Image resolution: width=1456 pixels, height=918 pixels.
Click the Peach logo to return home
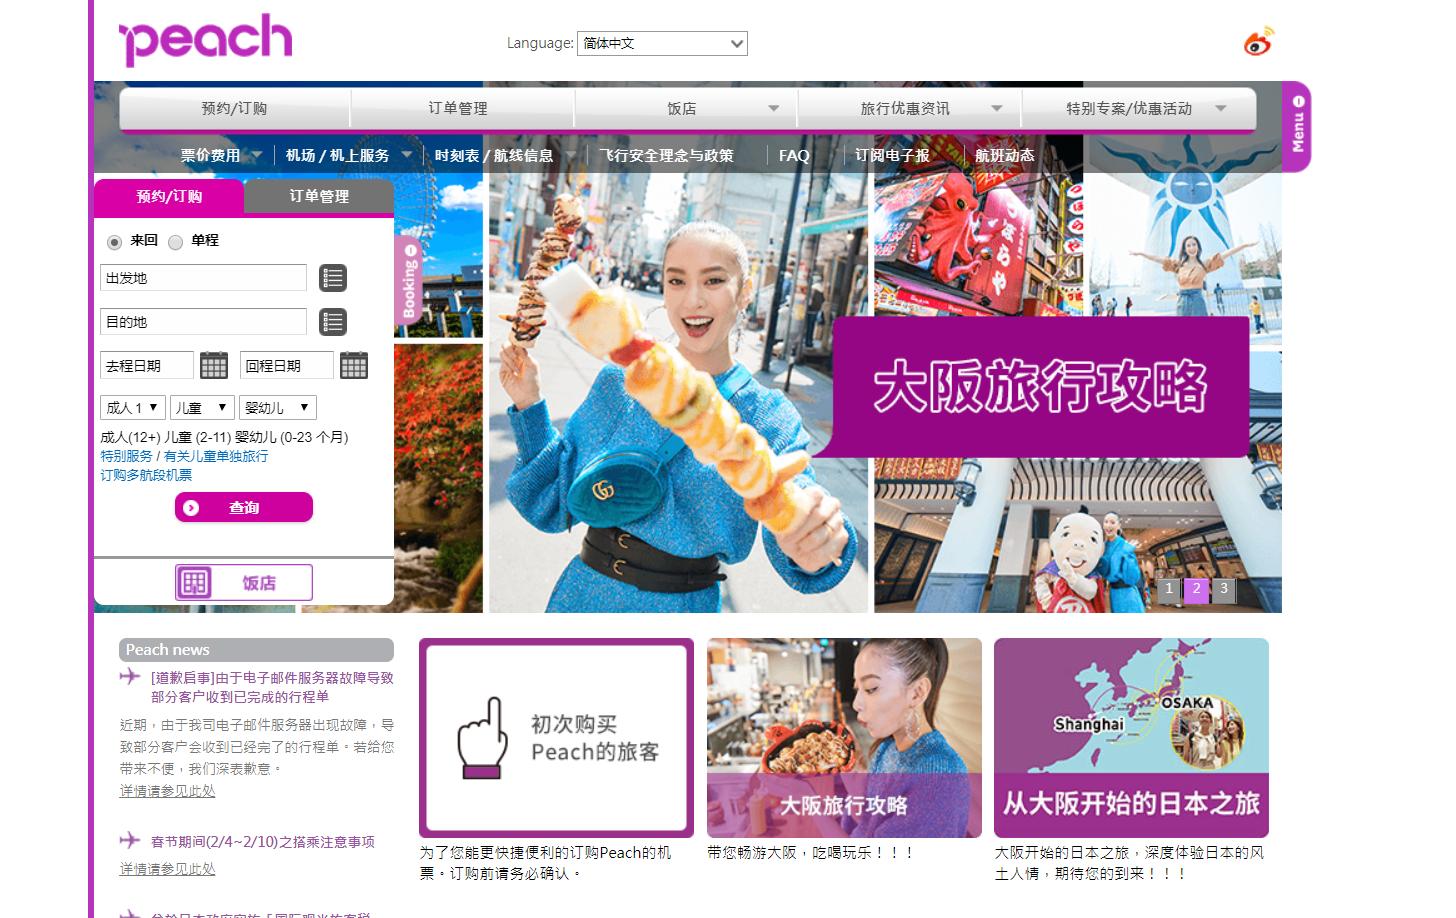pyautogui.click(x=205, y=38)
